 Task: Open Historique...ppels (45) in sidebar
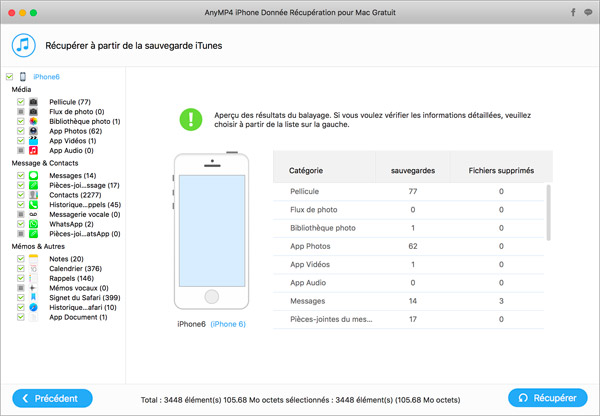tap(85, 205)
